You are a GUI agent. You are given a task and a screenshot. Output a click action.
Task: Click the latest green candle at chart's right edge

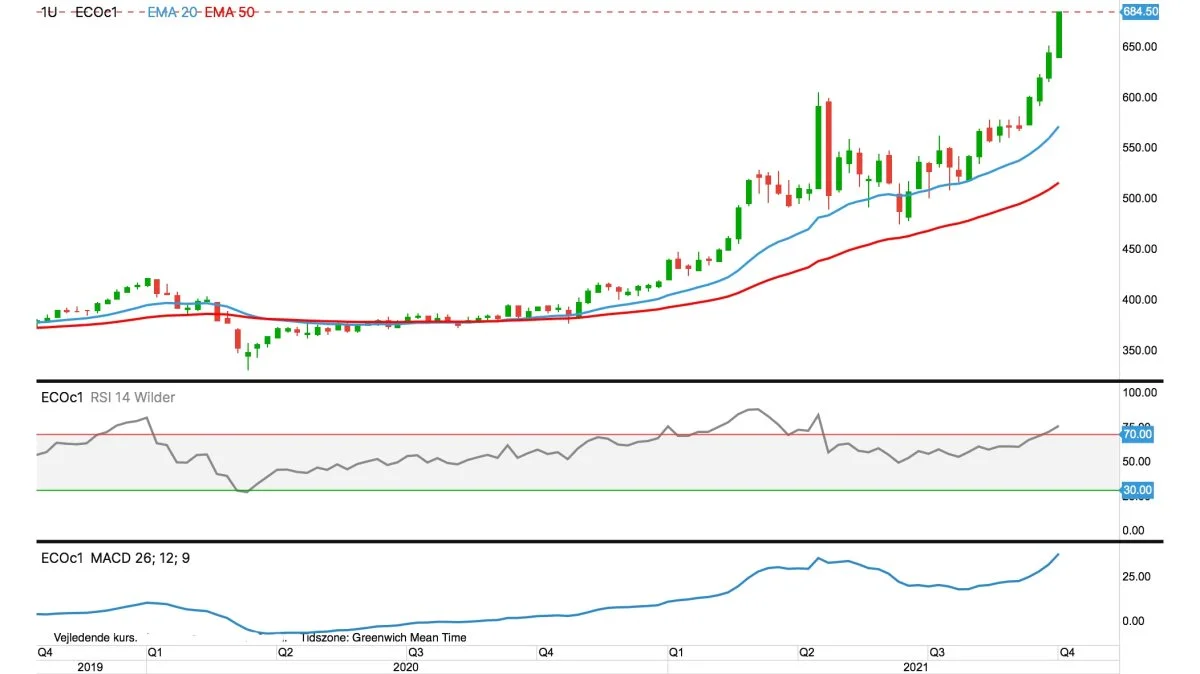[1059, 35]
